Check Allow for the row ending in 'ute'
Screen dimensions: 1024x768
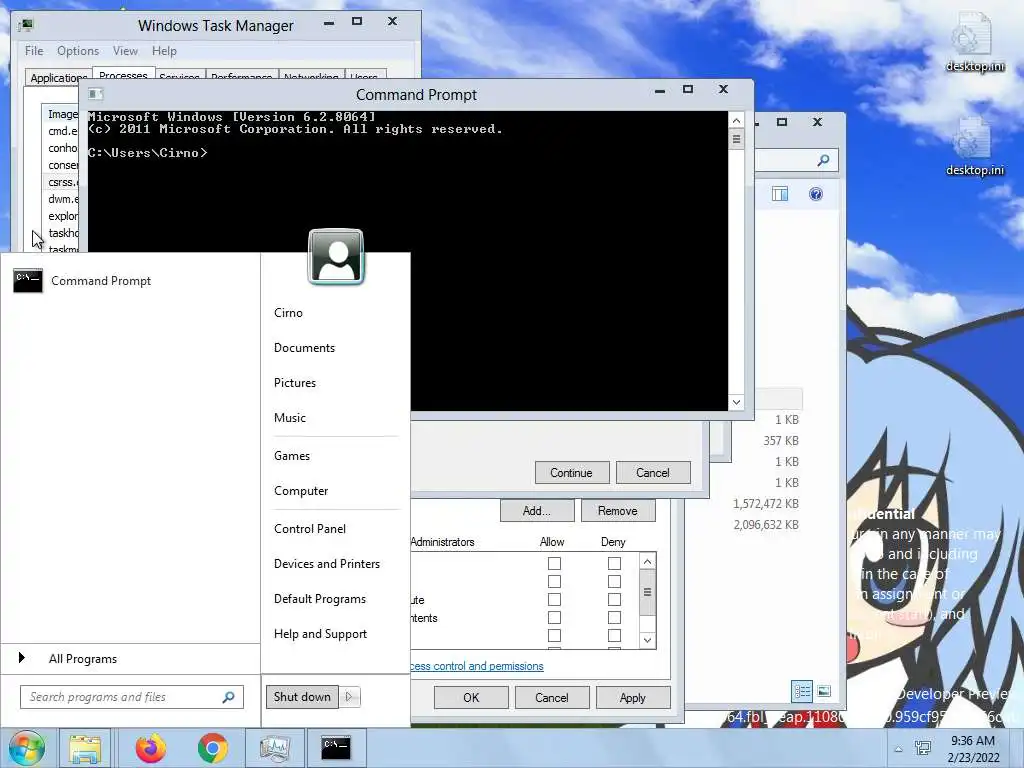point(554,600)
